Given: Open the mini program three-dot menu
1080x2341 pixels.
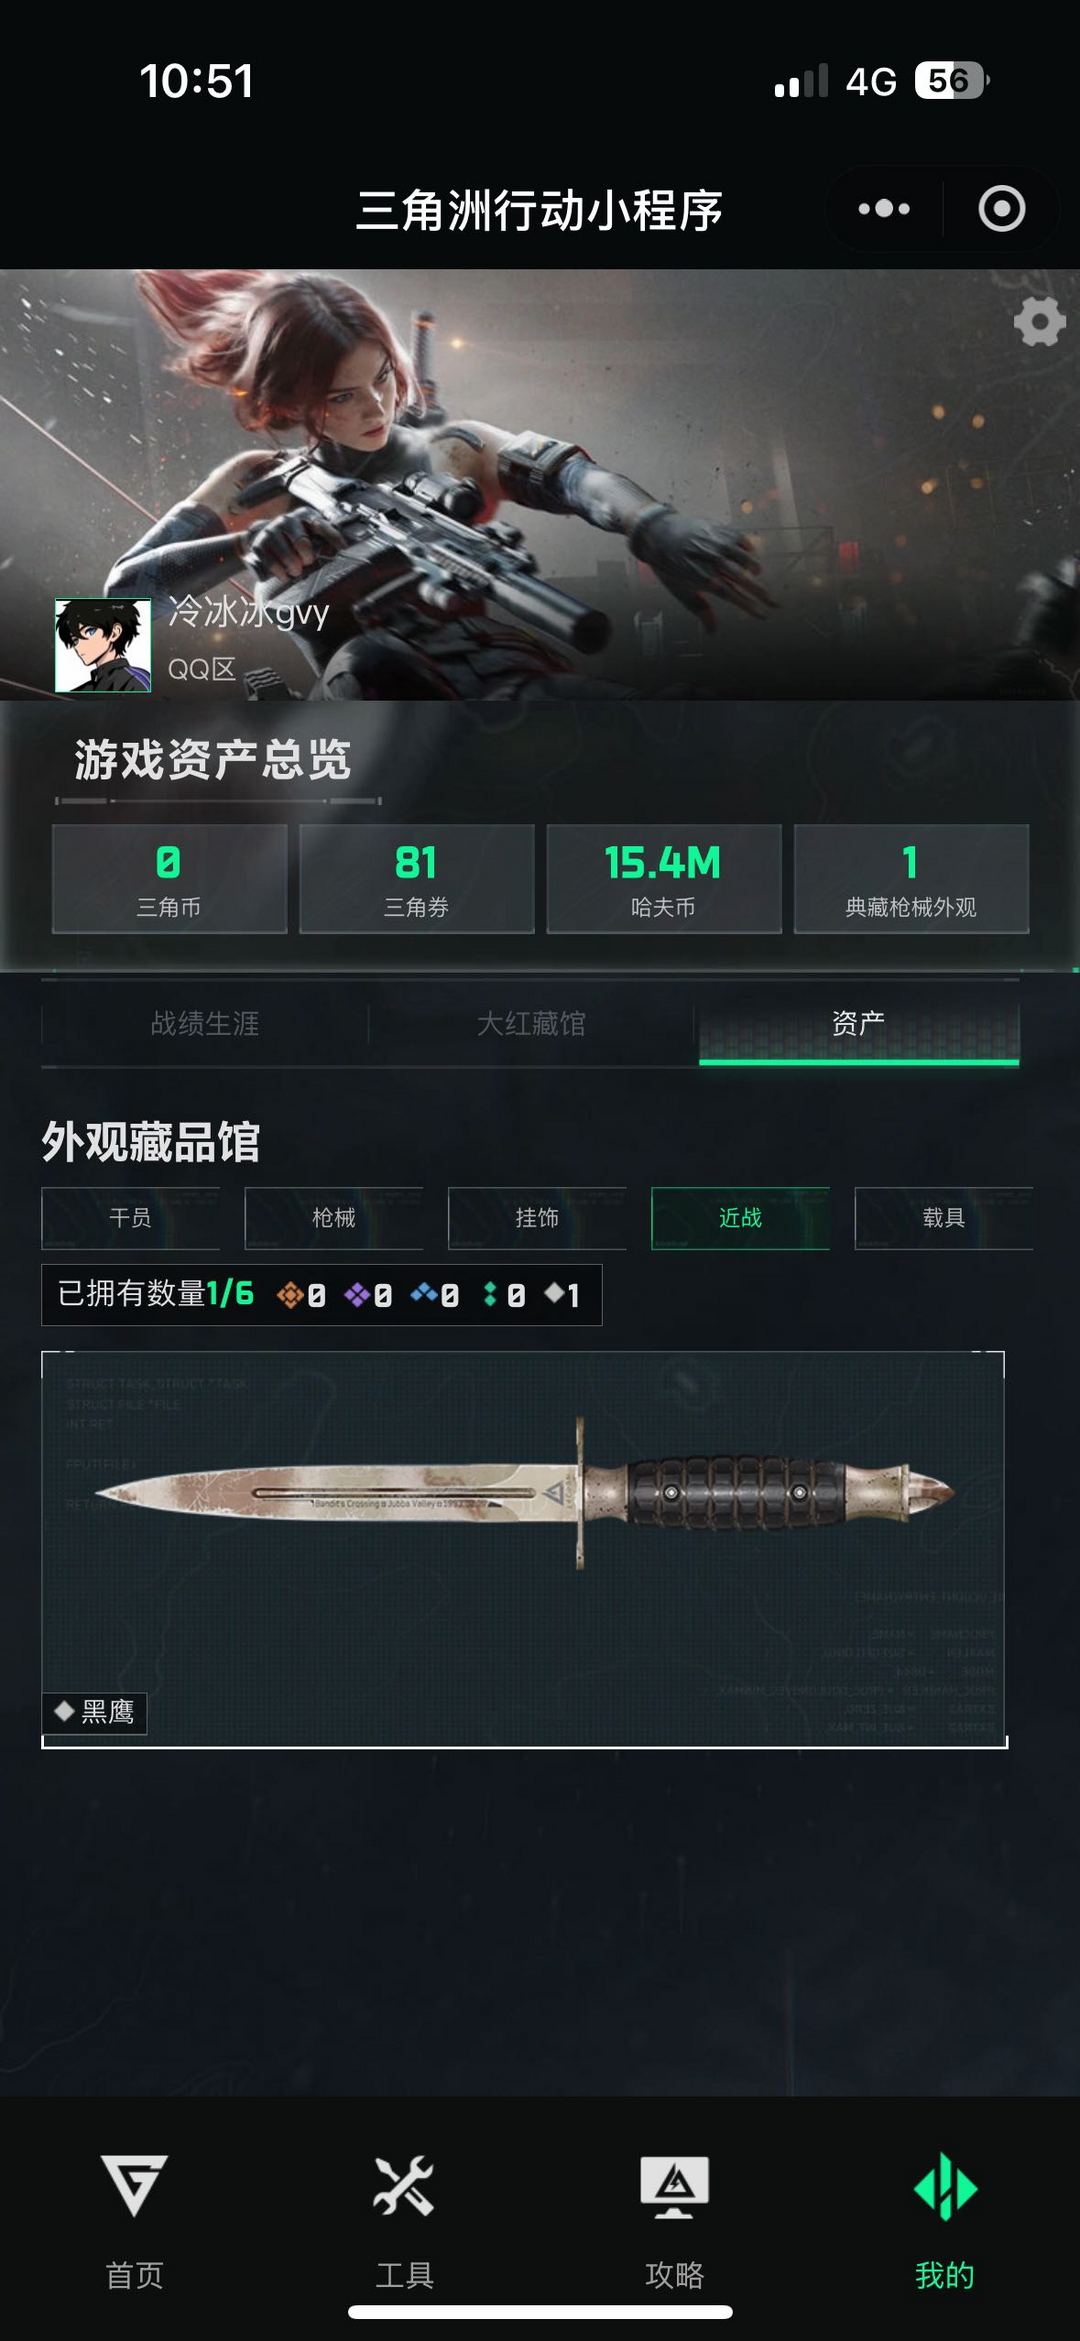Looking at the screenshot, I should tap(884, 209).
